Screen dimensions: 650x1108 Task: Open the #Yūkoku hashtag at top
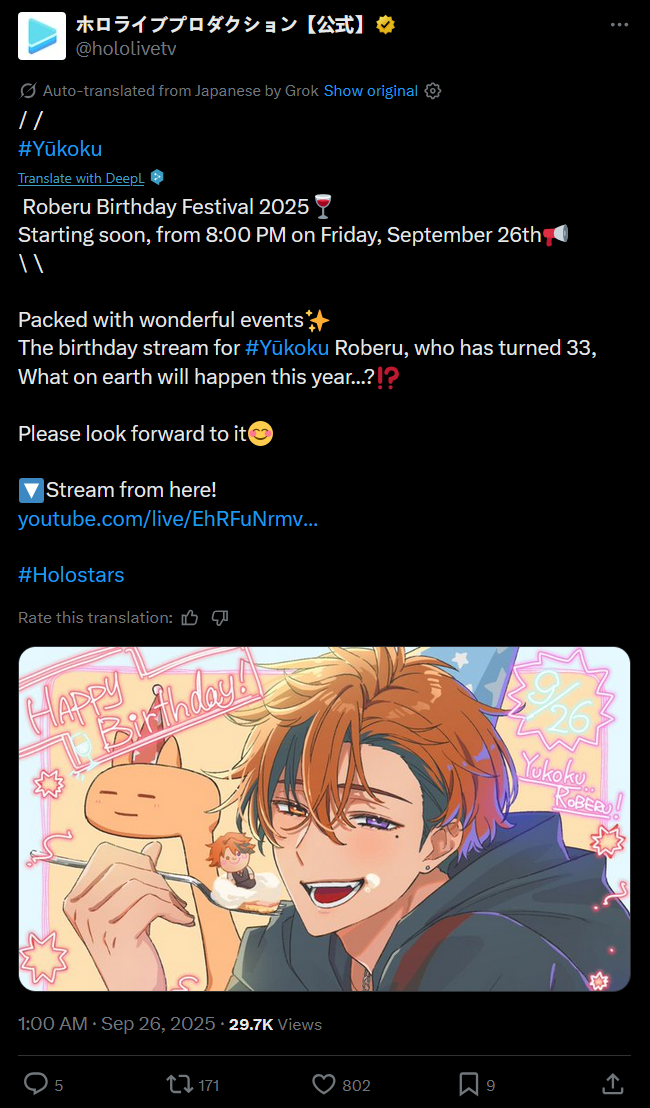(x=60, y=149)
